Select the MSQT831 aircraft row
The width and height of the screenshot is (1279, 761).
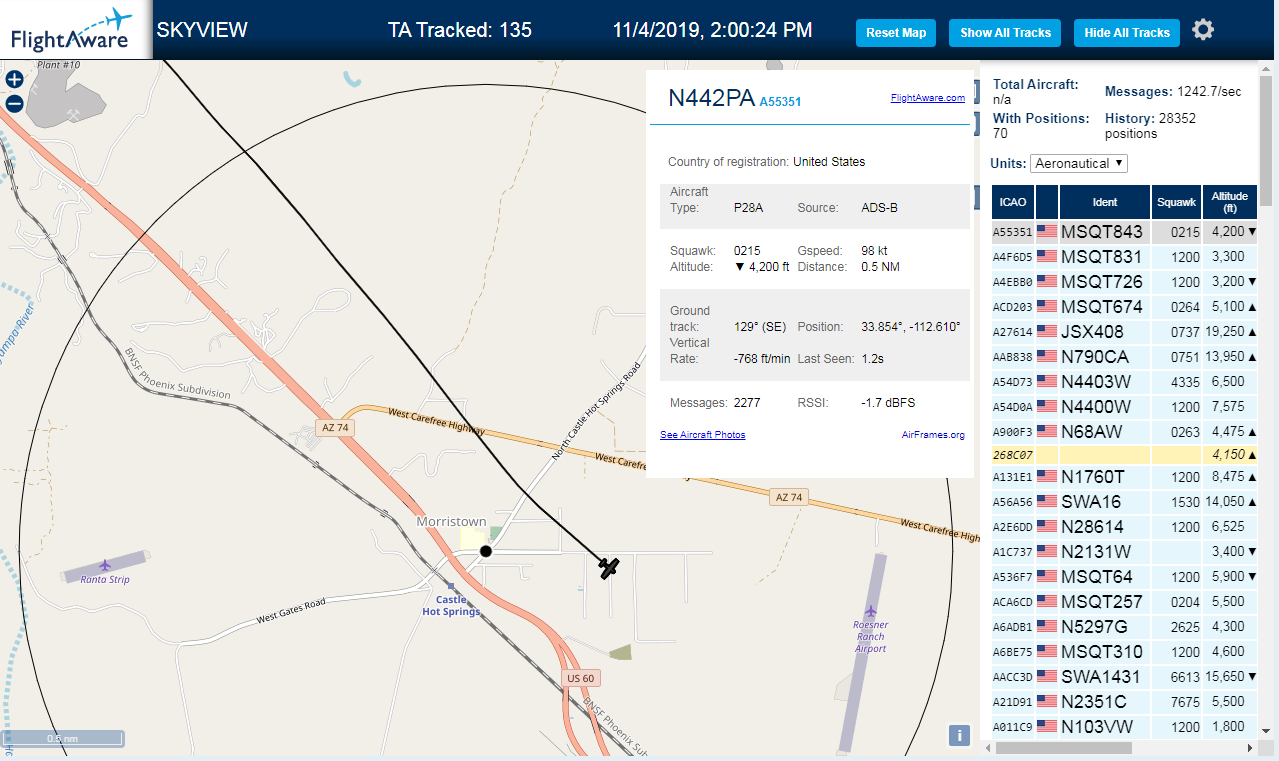tap(1124, 257)
